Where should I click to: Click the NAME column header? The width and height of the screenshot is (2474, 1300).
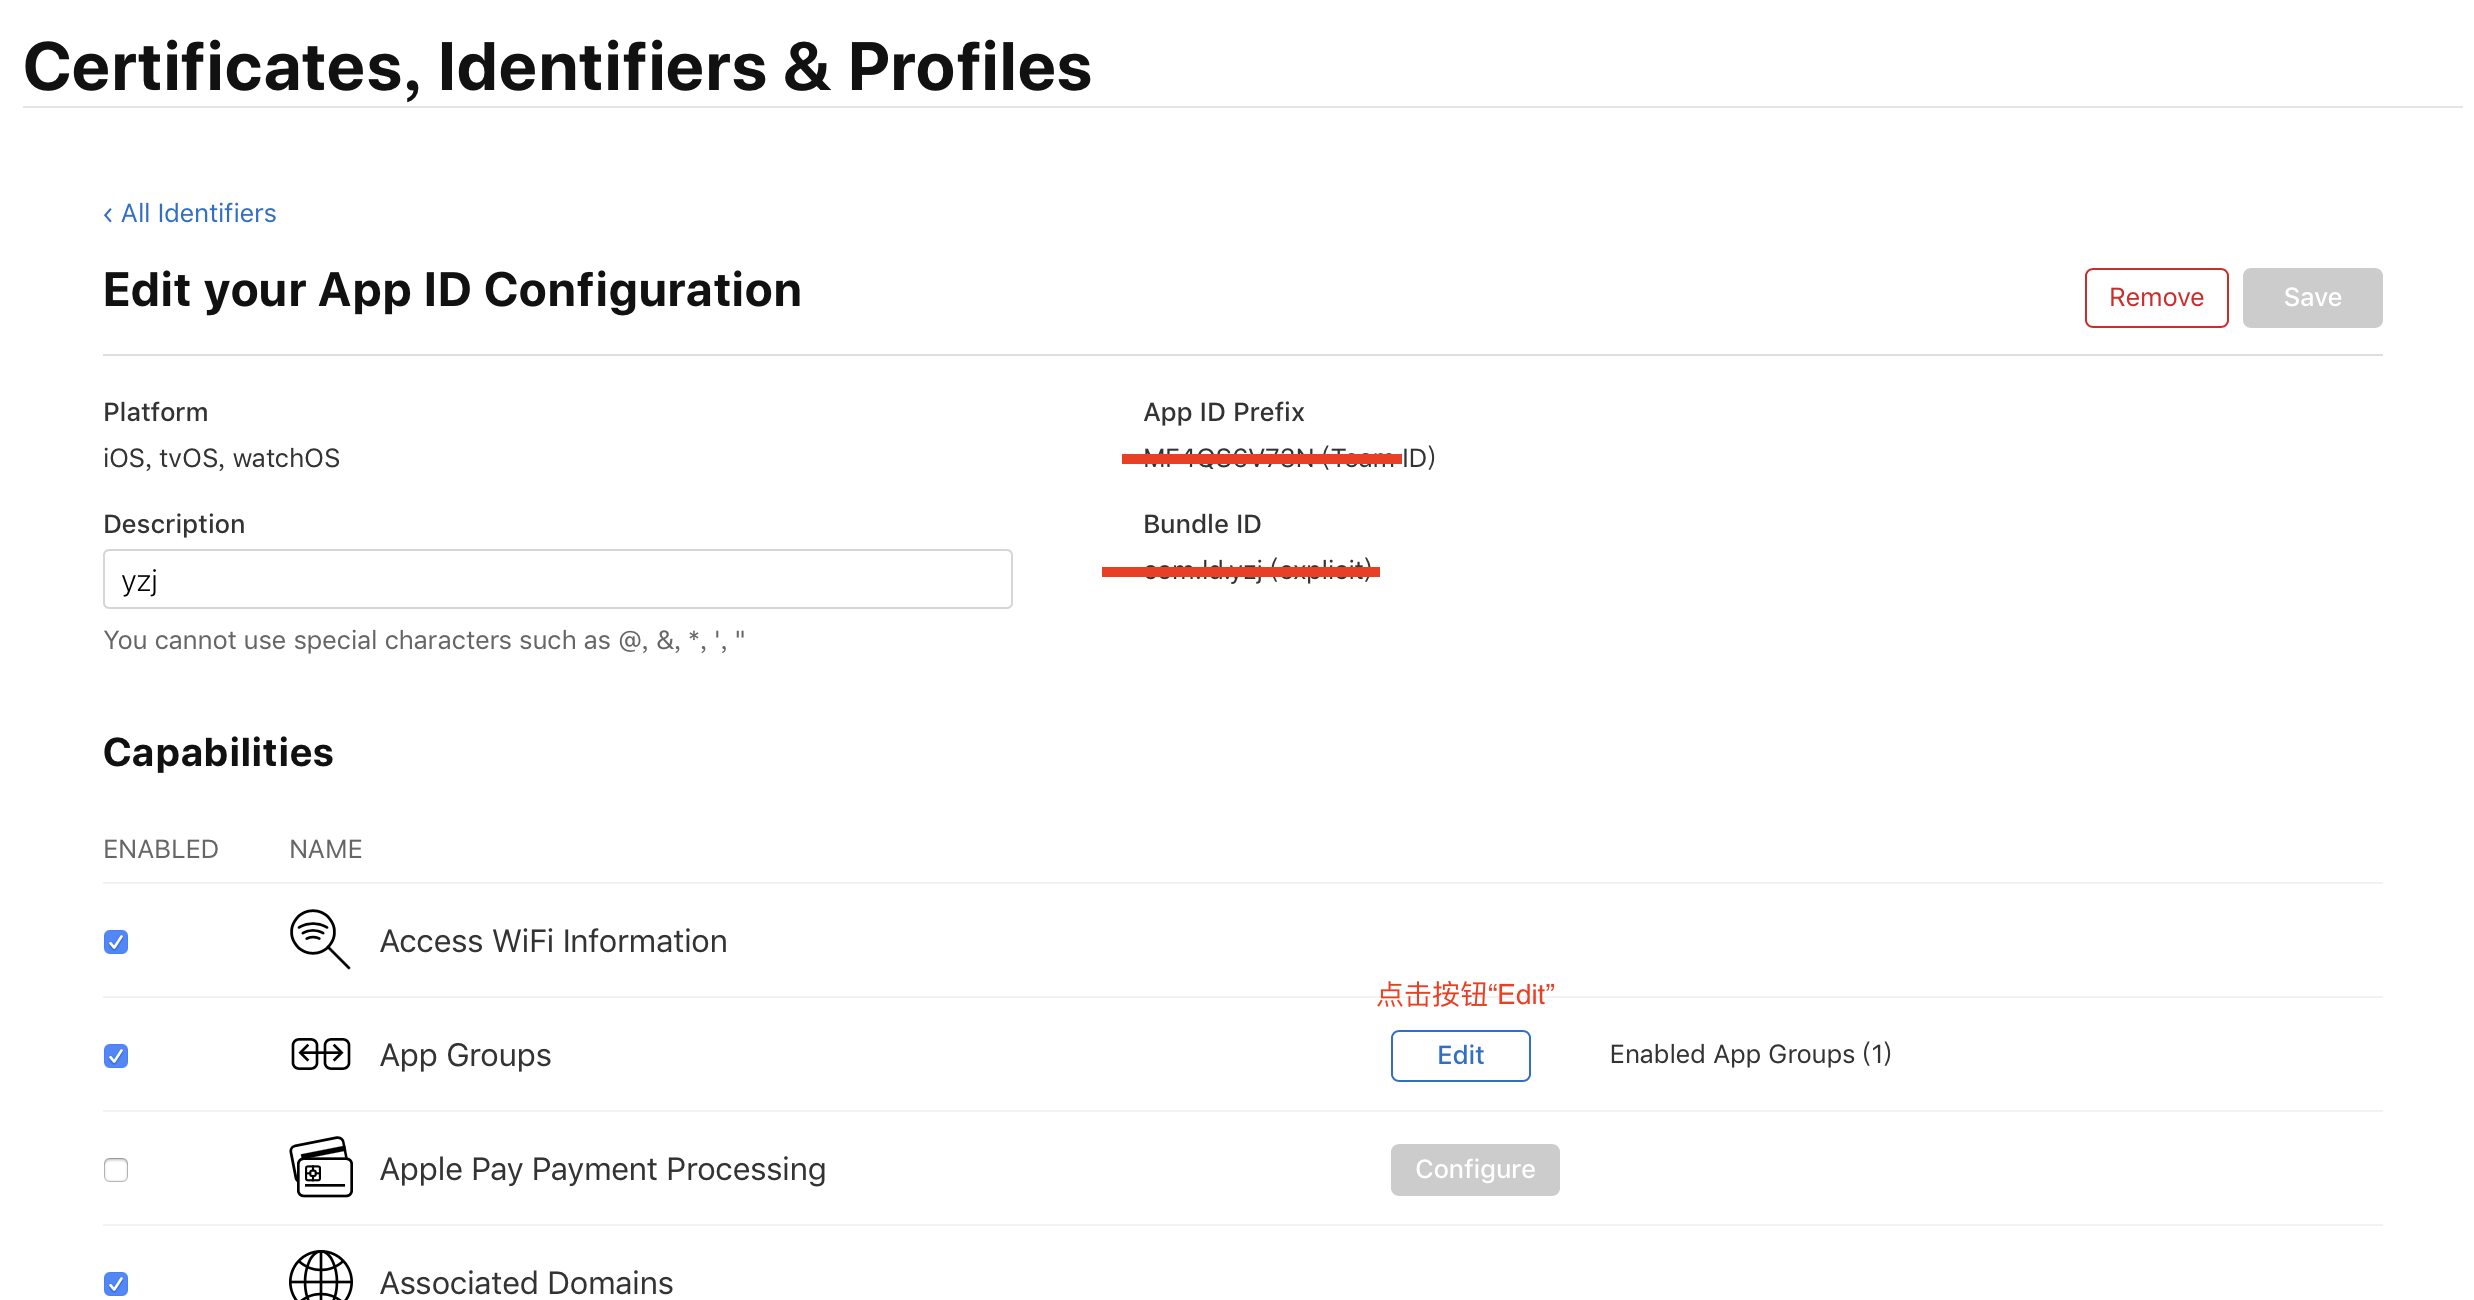pos(325,849)
